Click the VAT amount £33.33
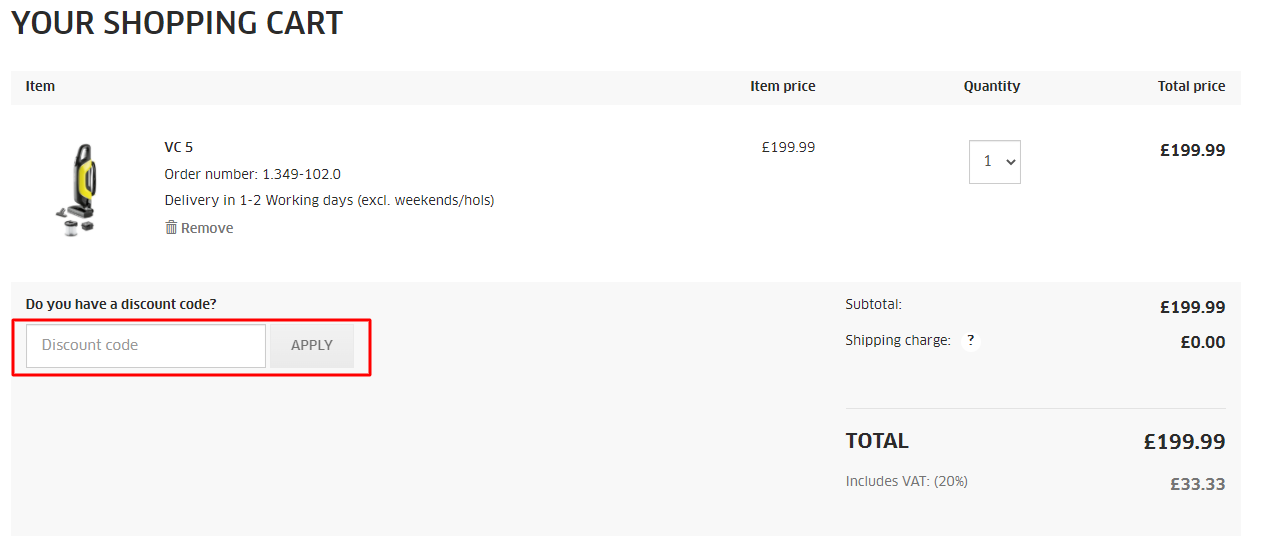Screen dimensions: 1263x536 1197,484
